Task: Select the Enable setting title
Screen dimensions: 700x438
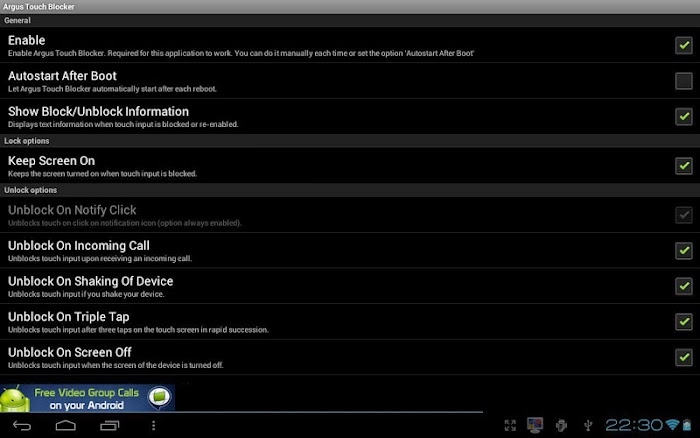Action: tap(26, 40)
